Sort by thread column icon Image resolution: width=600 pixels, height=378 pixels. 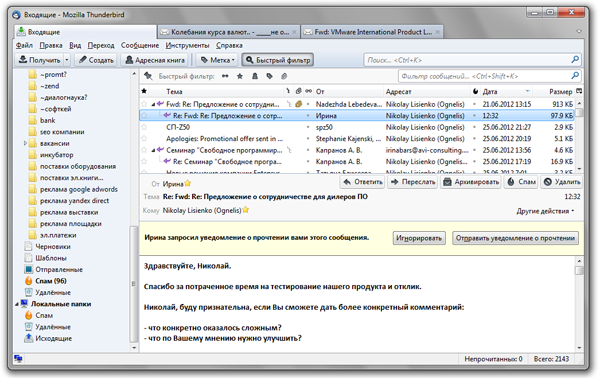(x=288, y=91)
